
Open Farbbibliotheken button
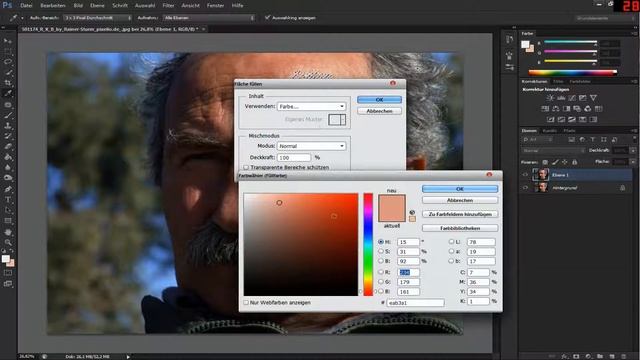[x=460, y=228]
